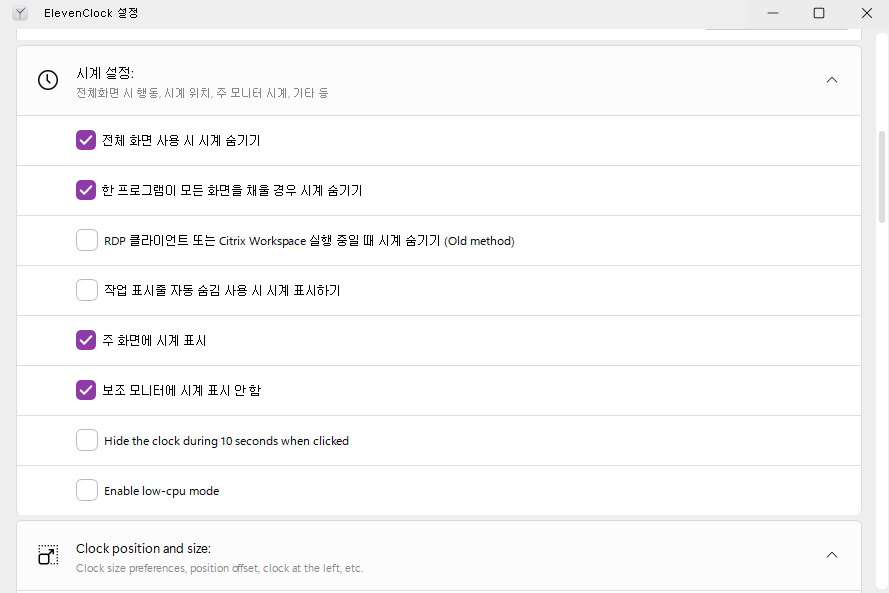Click the 시계 설정: section title
Screen dimensions: 889x593
[105, 73]
